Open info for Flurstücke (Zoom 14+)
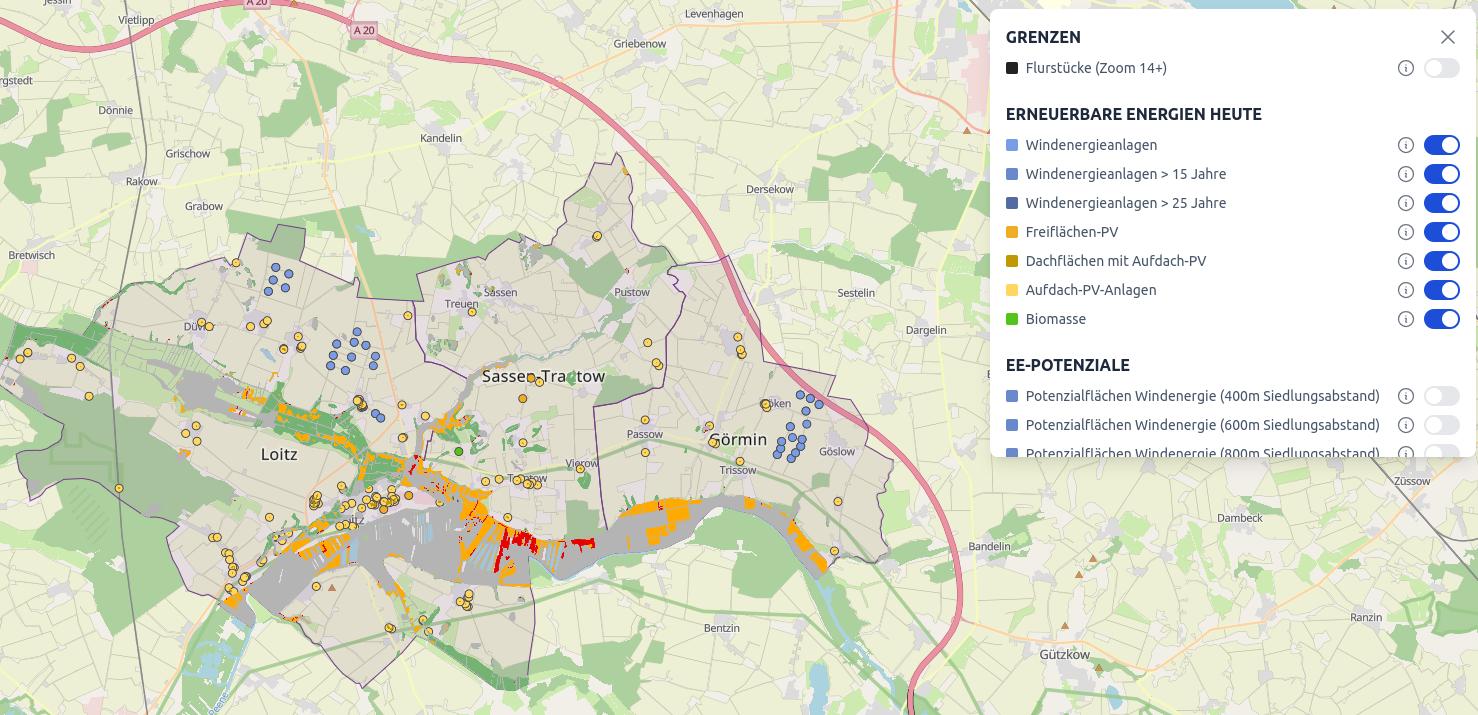 pyautogui.click(x=1405, y=68)
